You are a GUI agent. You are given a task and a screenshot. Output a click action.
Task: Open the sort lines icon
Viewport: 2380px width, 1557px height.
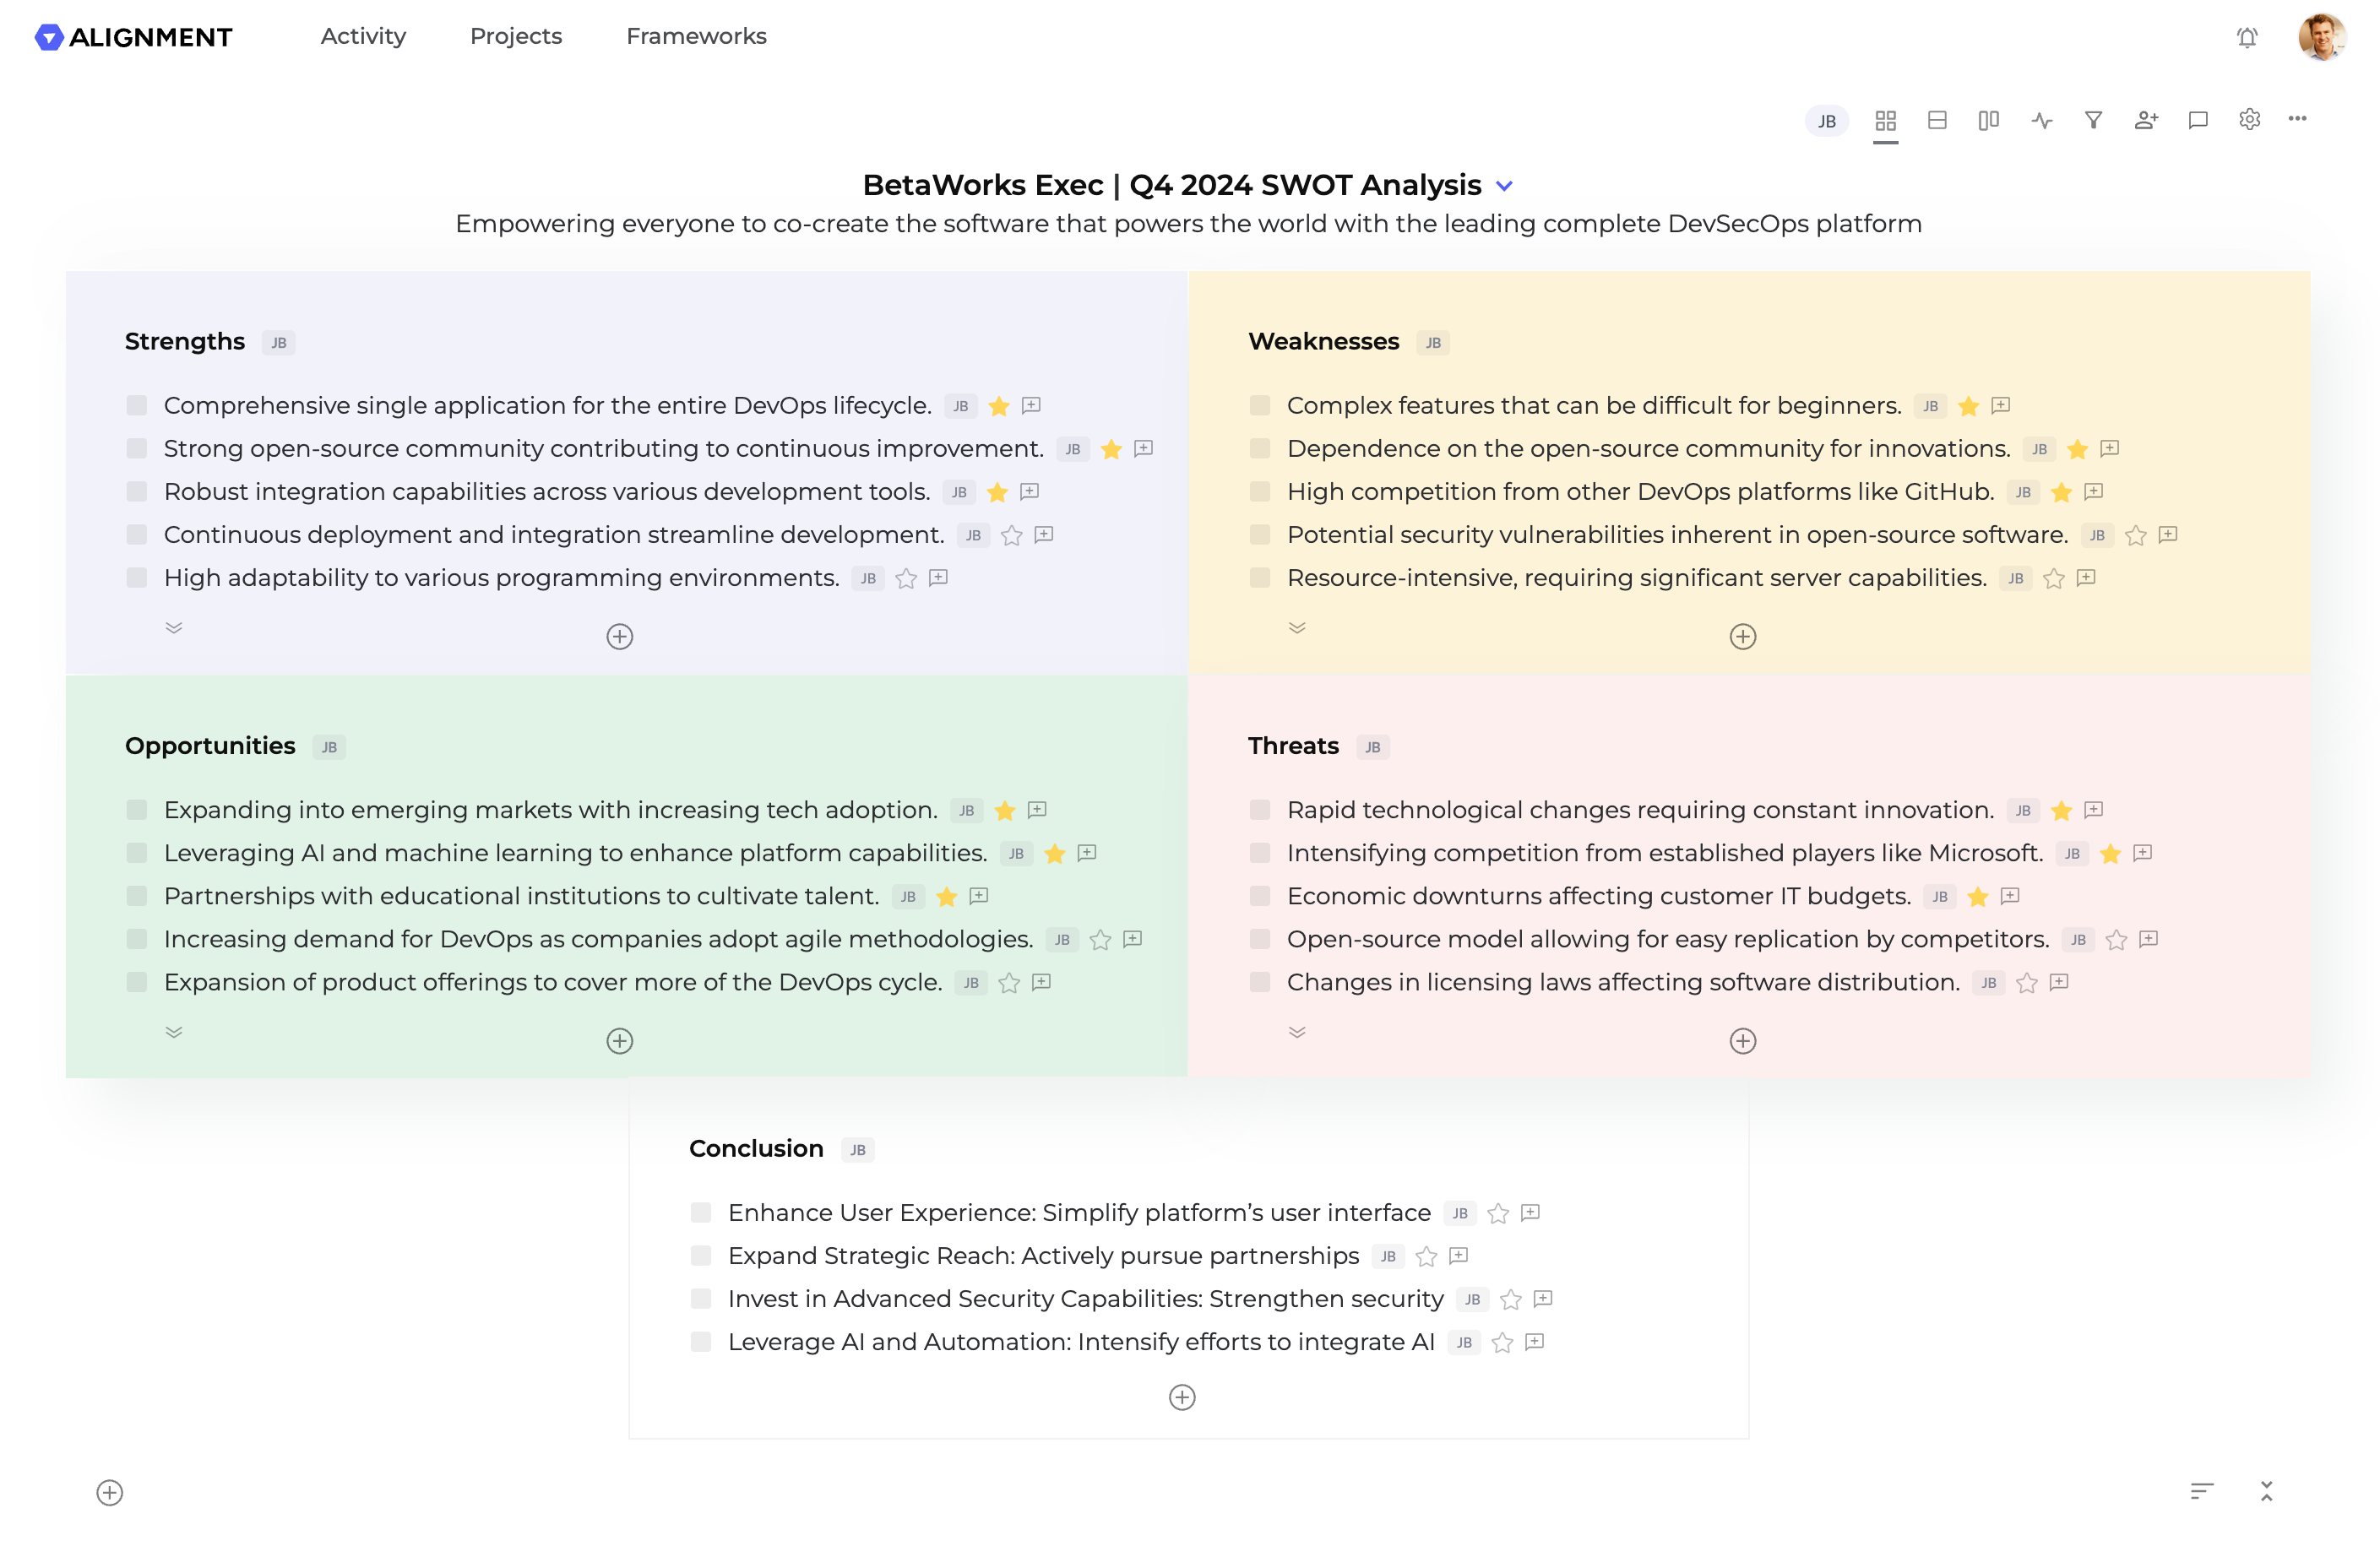click(2202, 1491)
